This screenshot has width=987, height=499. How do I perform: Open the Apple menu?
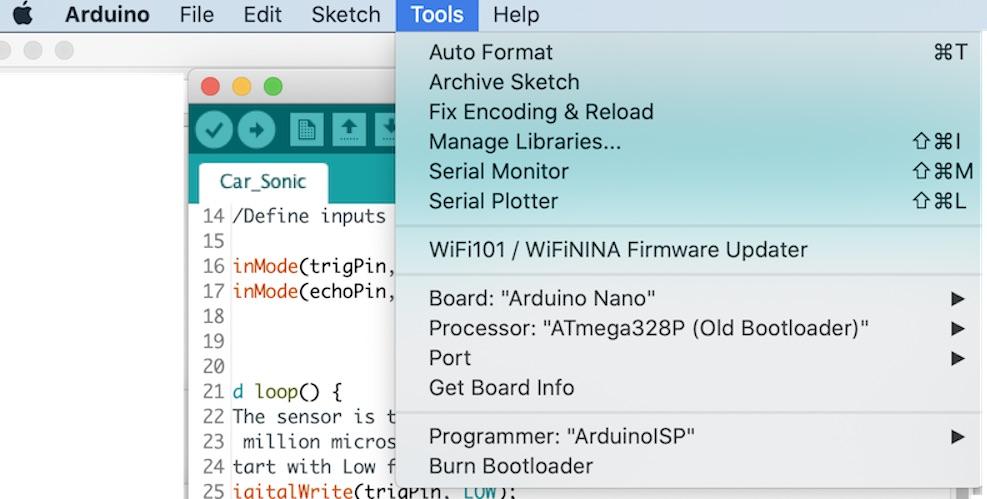coord(22,14)
